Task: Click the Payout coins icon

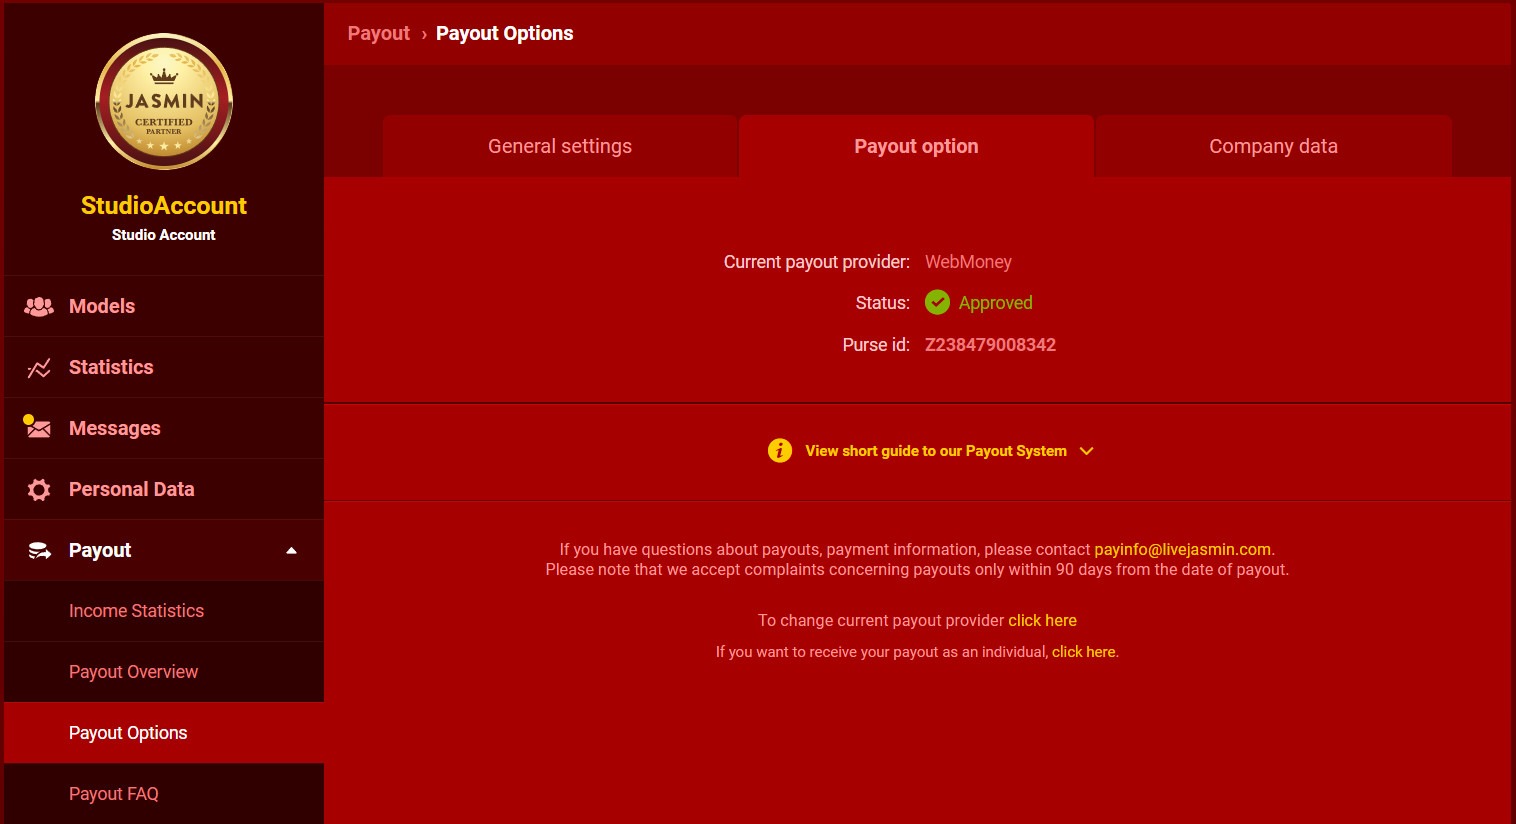Action: [x=39, y=550]
